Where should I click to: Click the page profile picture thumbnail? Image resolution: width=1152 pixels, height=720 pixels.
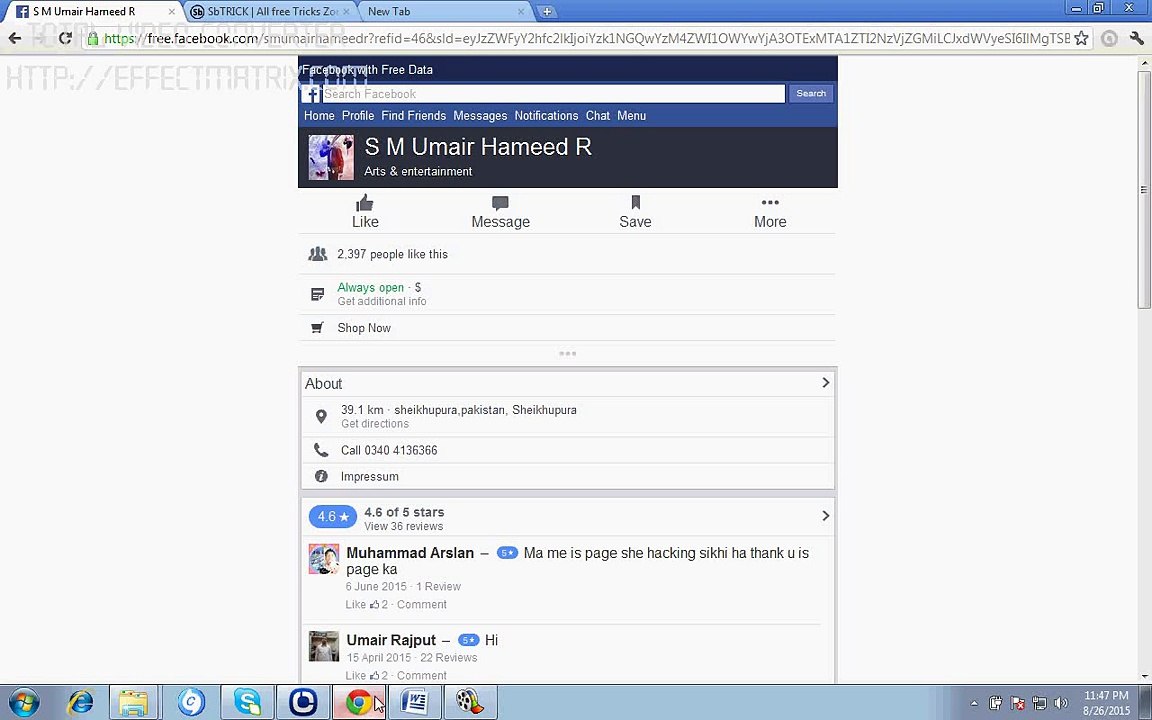tap(331, 157)
